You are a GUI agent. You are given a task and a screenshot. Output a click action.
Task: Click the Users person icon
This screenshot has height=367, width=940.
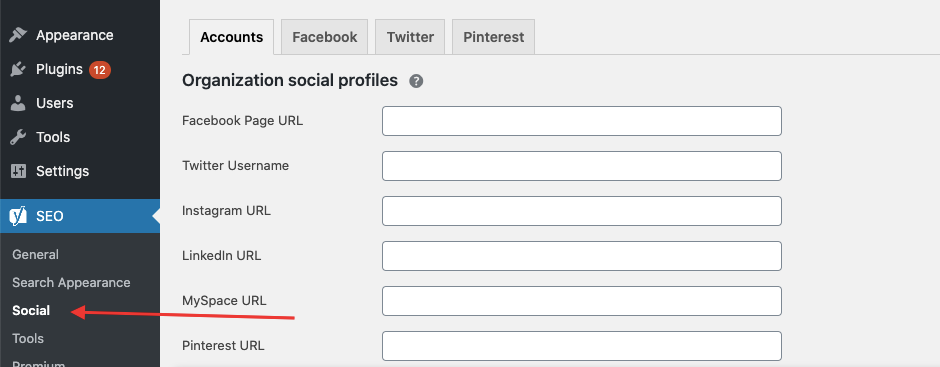click(18, 103)
